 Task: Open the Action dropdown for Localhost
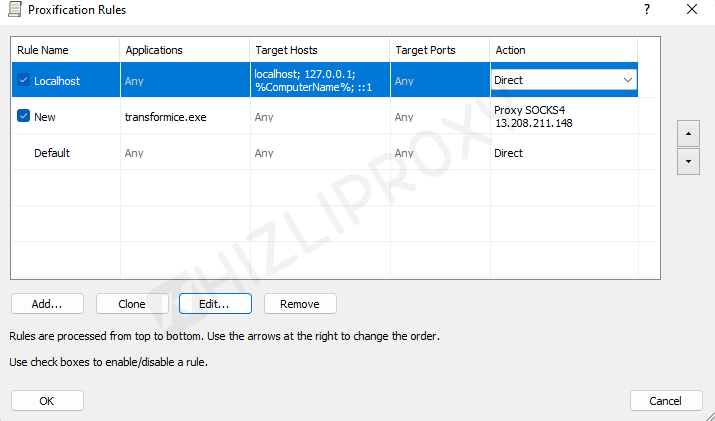point(627,80)
